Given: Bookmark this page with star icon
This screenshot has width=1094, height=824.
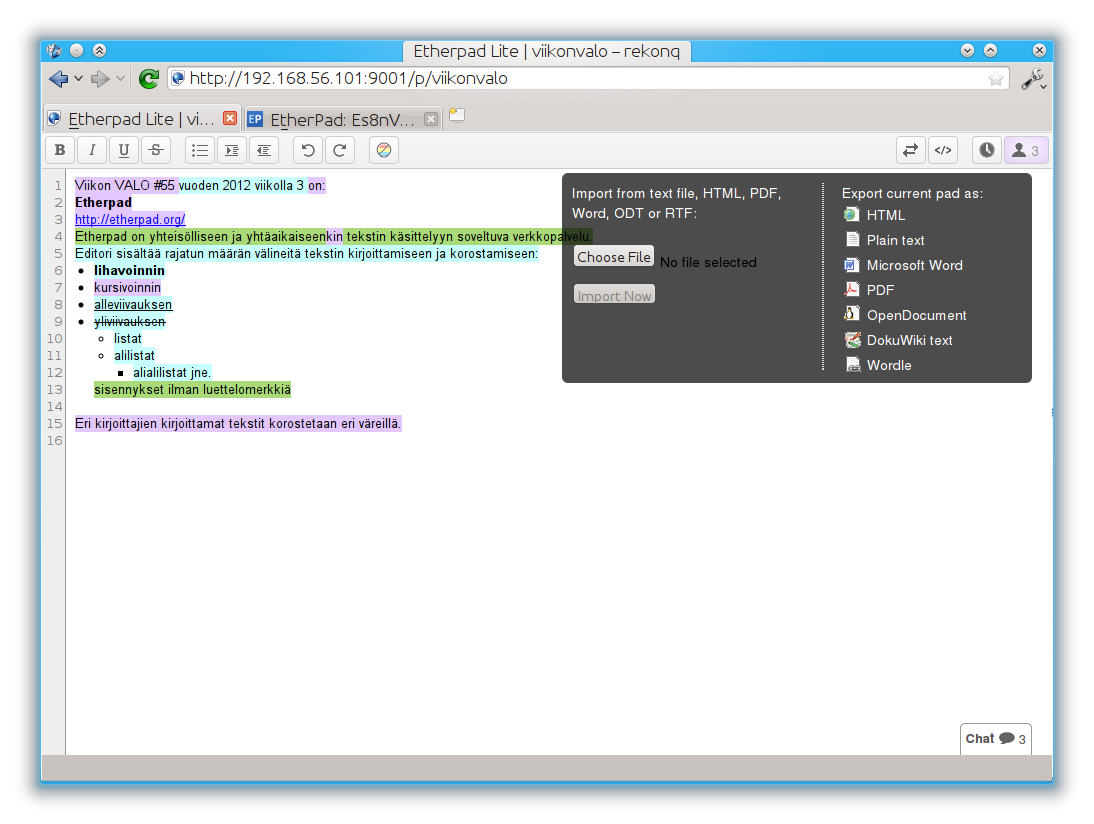Looking at the screenshot, I should point(996,79).
